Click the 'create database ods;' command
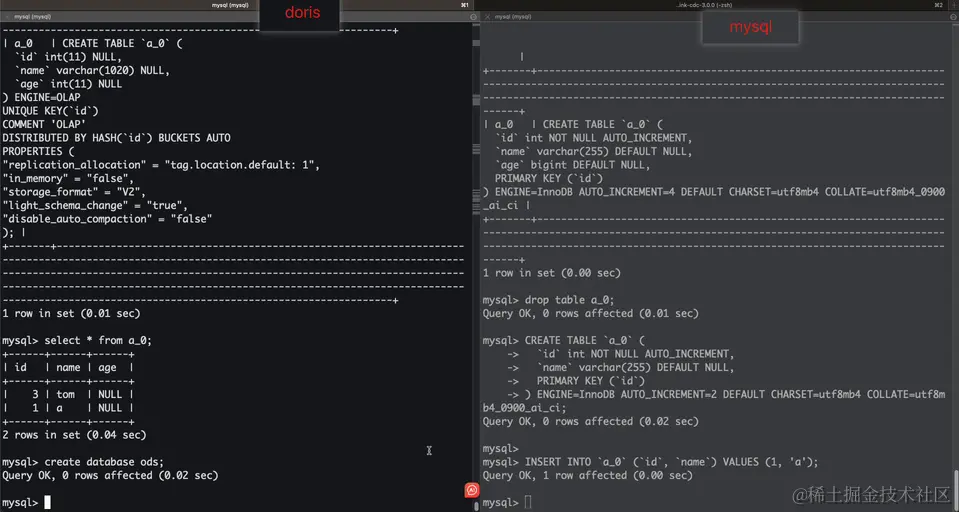 click(x=104, y=462)
